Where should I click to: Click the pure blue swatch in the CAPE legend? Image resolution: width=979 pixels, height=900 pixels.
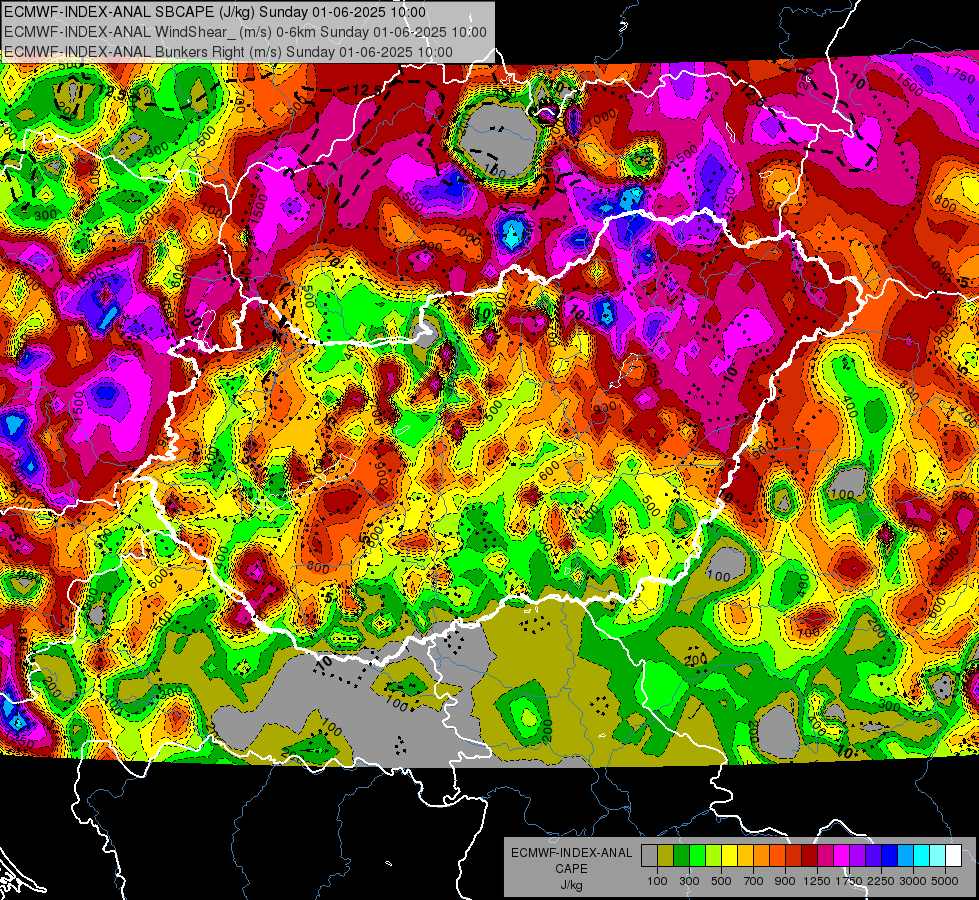(890, 856)
